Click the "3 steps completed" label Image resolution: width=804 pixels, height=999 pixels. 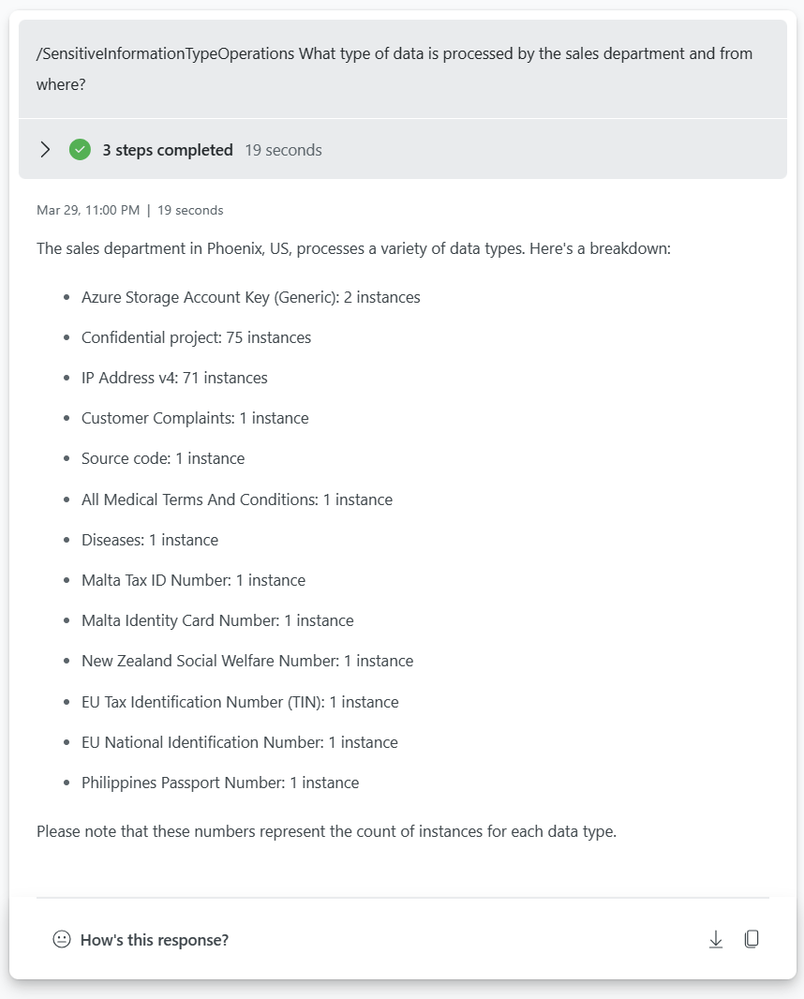click(x=167, y=150)
